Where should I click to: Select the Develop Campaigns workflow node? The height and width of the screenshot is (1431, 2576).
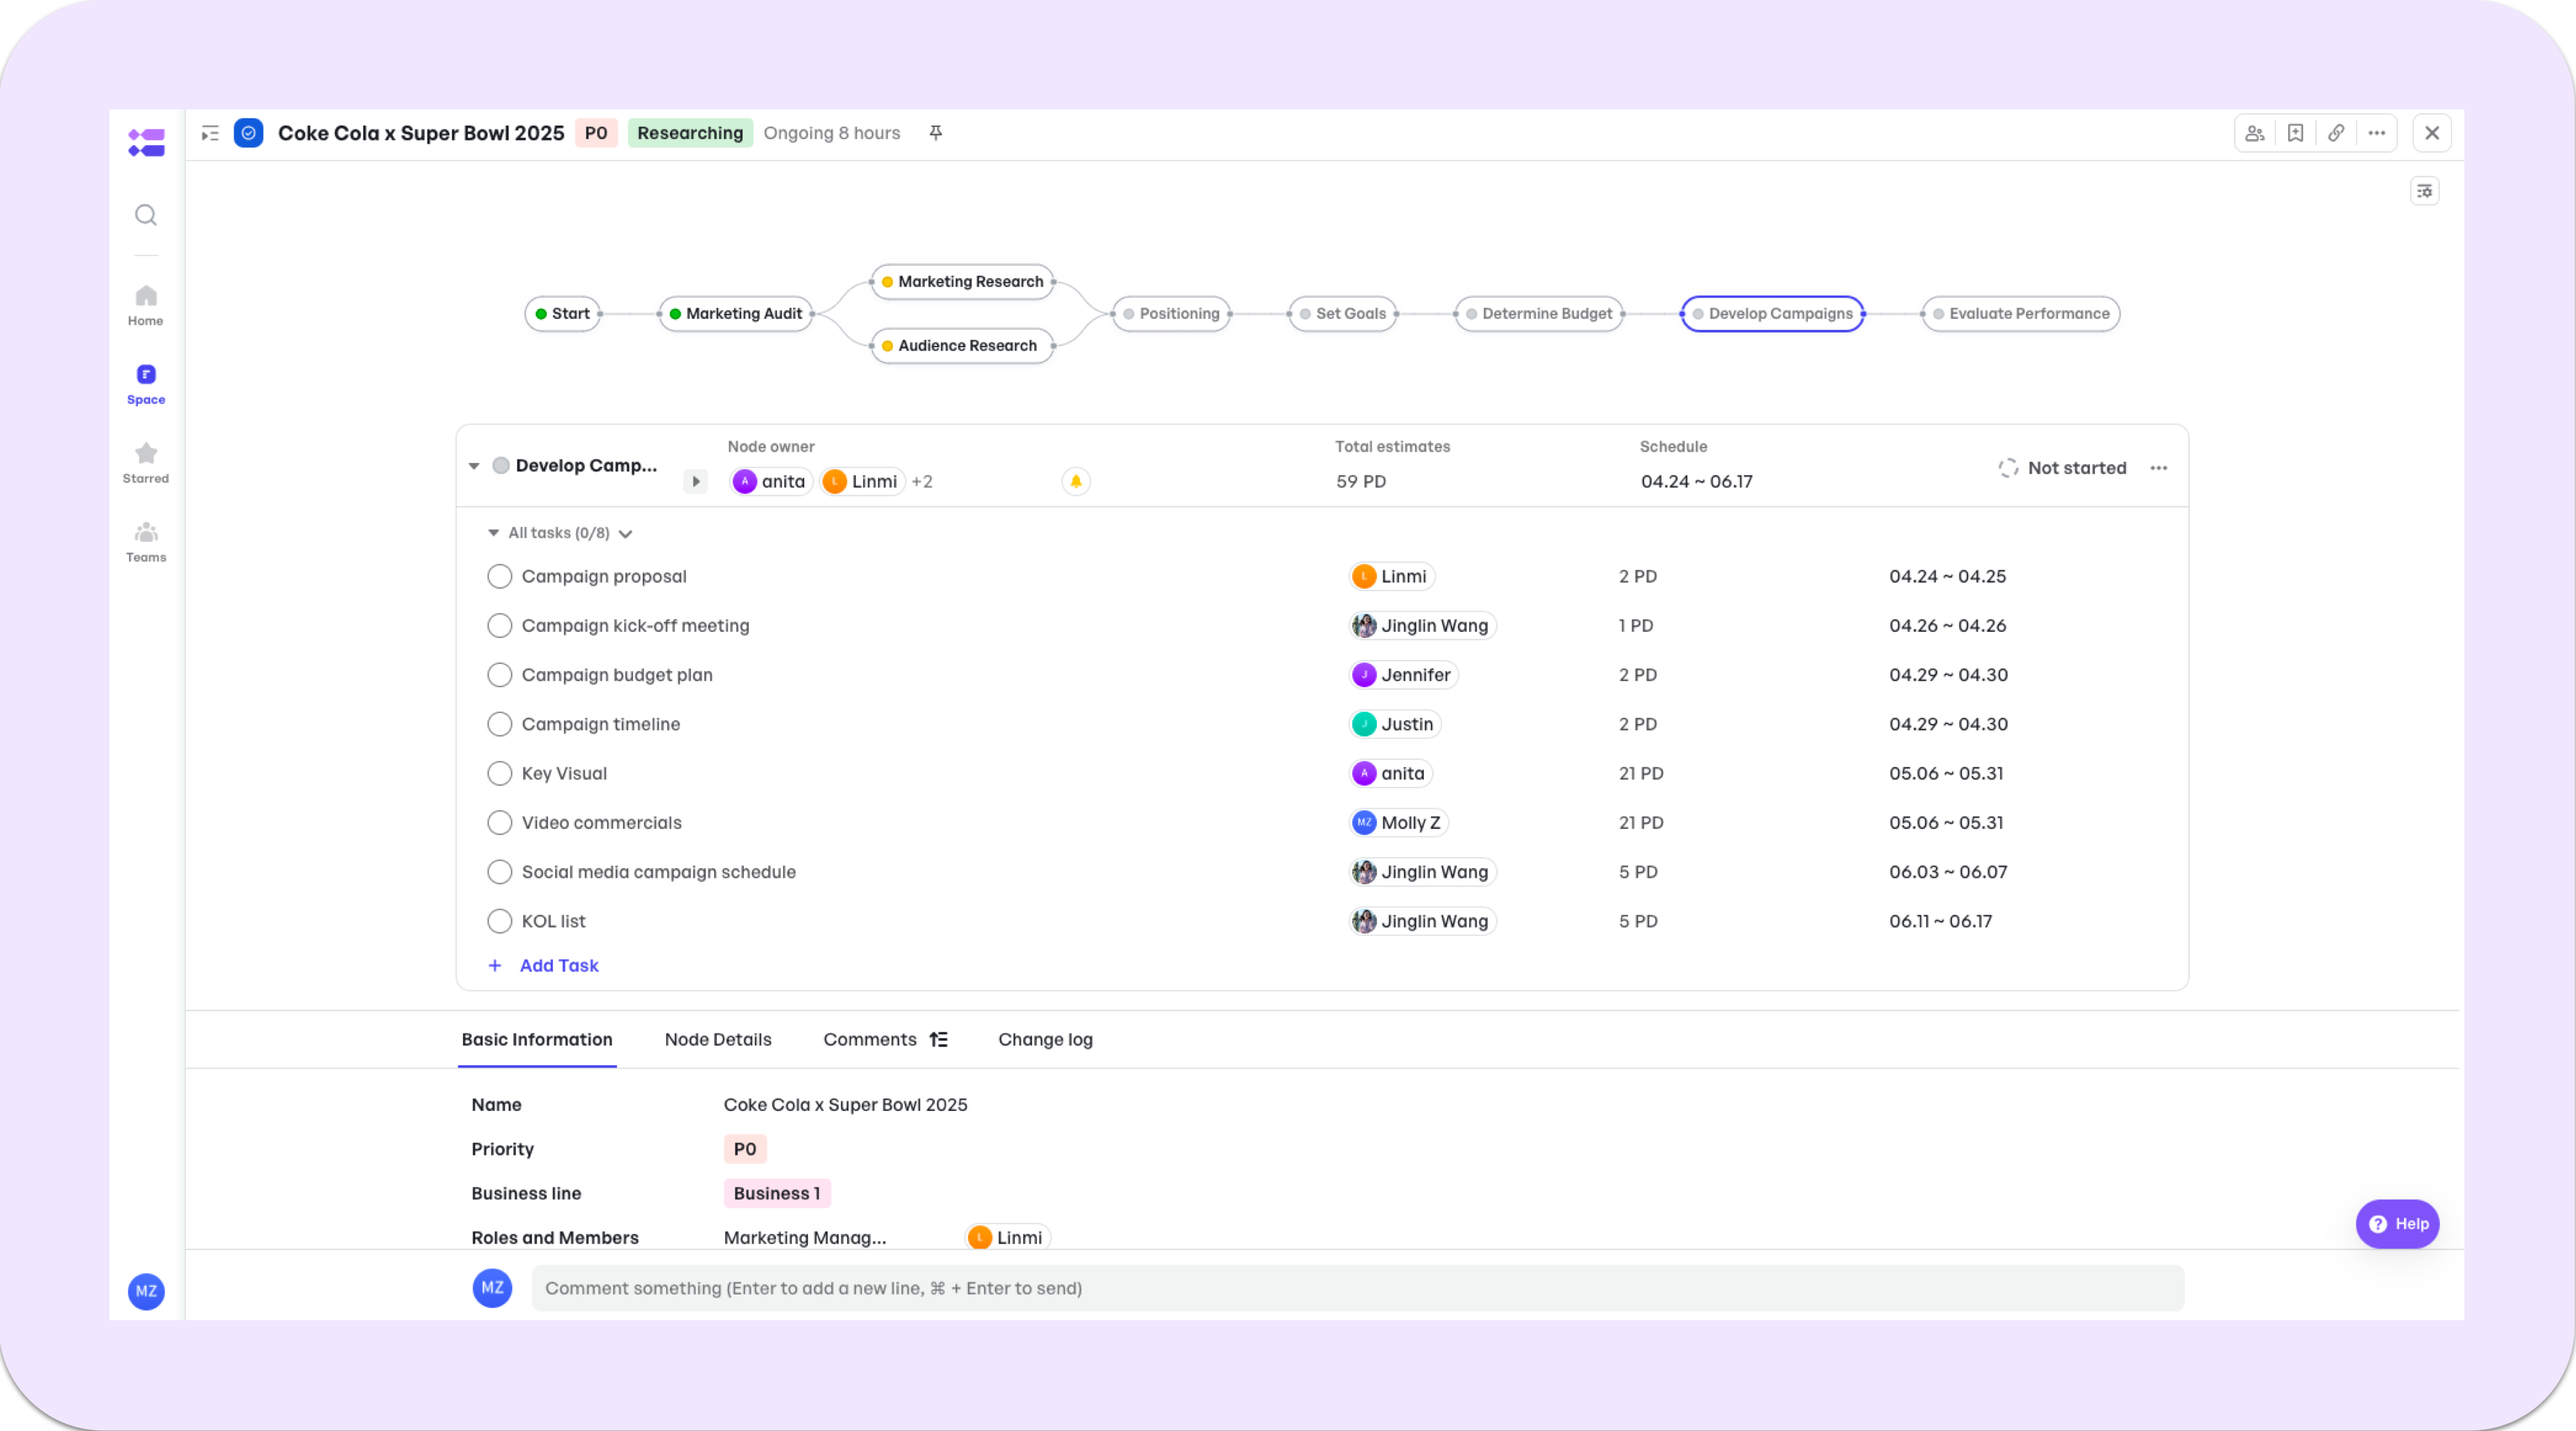click(x=1772, y=313)
